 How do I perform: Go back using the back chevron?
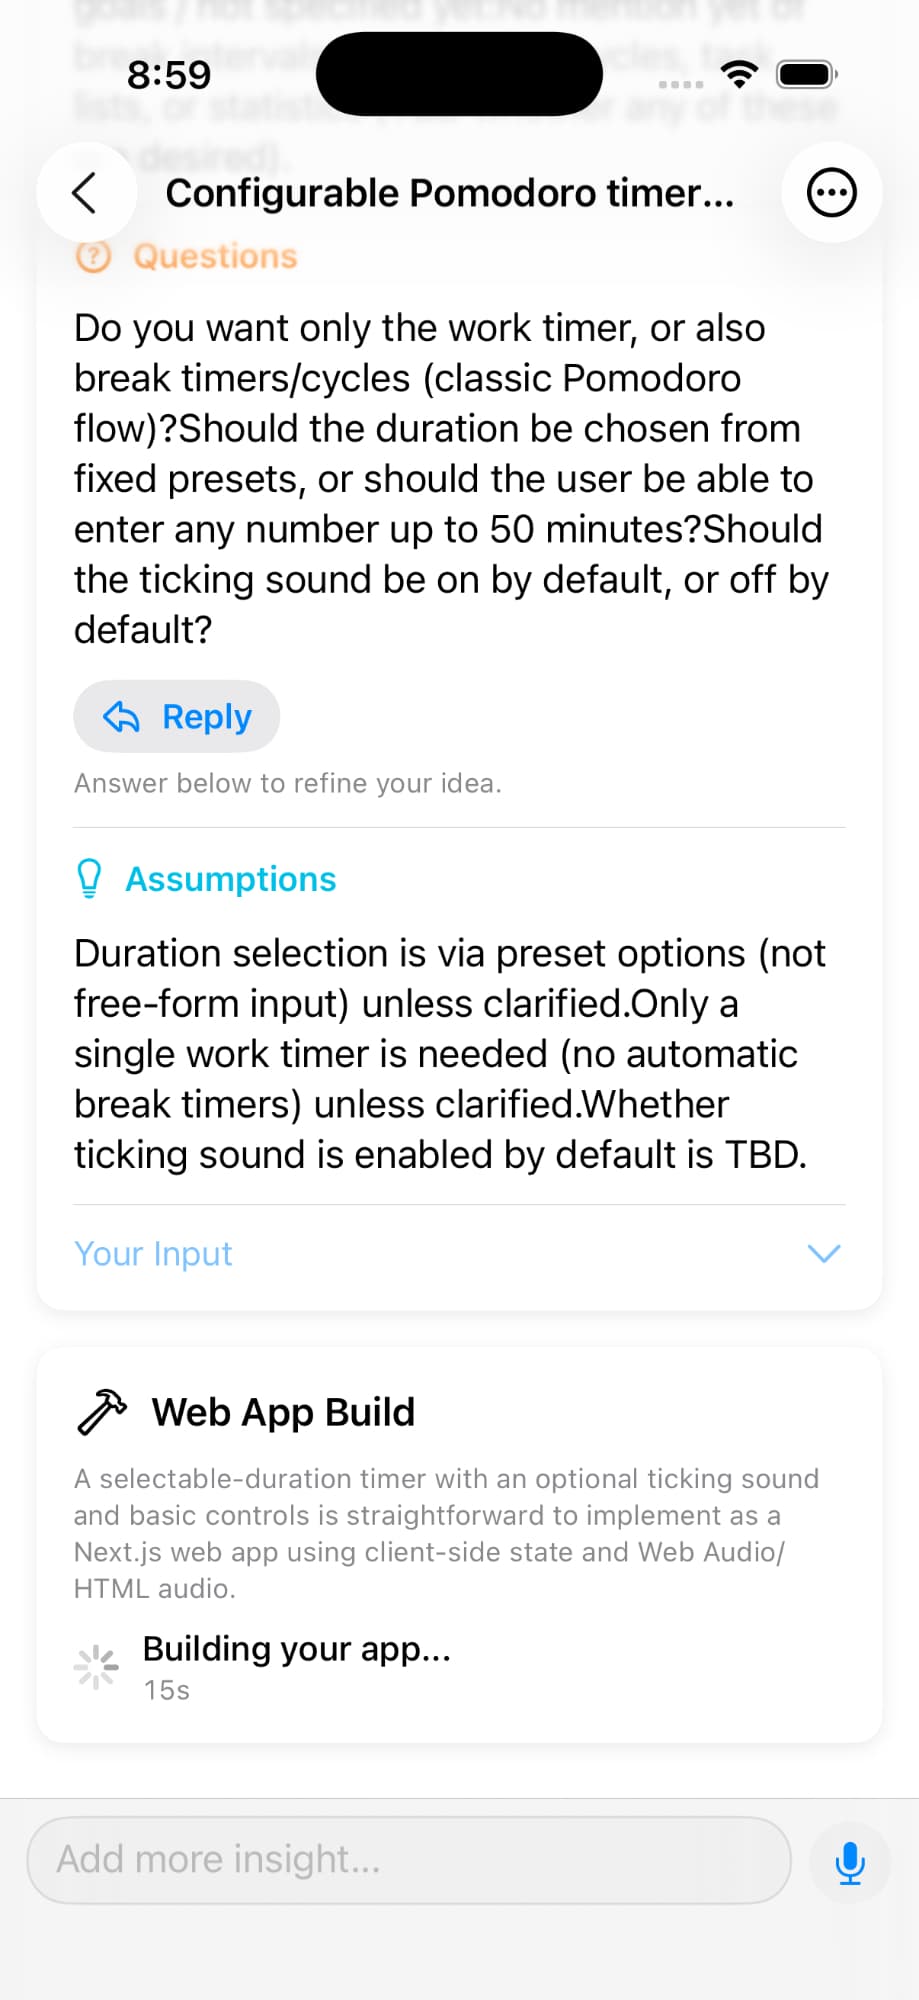click(x=86, y=192)
